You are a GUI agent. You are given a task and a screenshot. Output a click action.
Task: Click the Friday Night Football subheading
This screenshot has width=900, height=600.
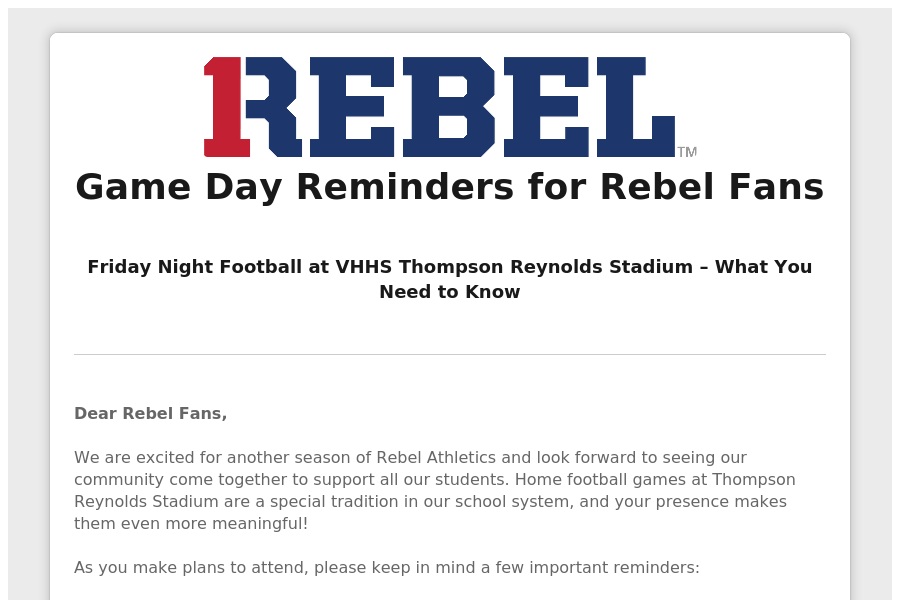tap(450, 279)
